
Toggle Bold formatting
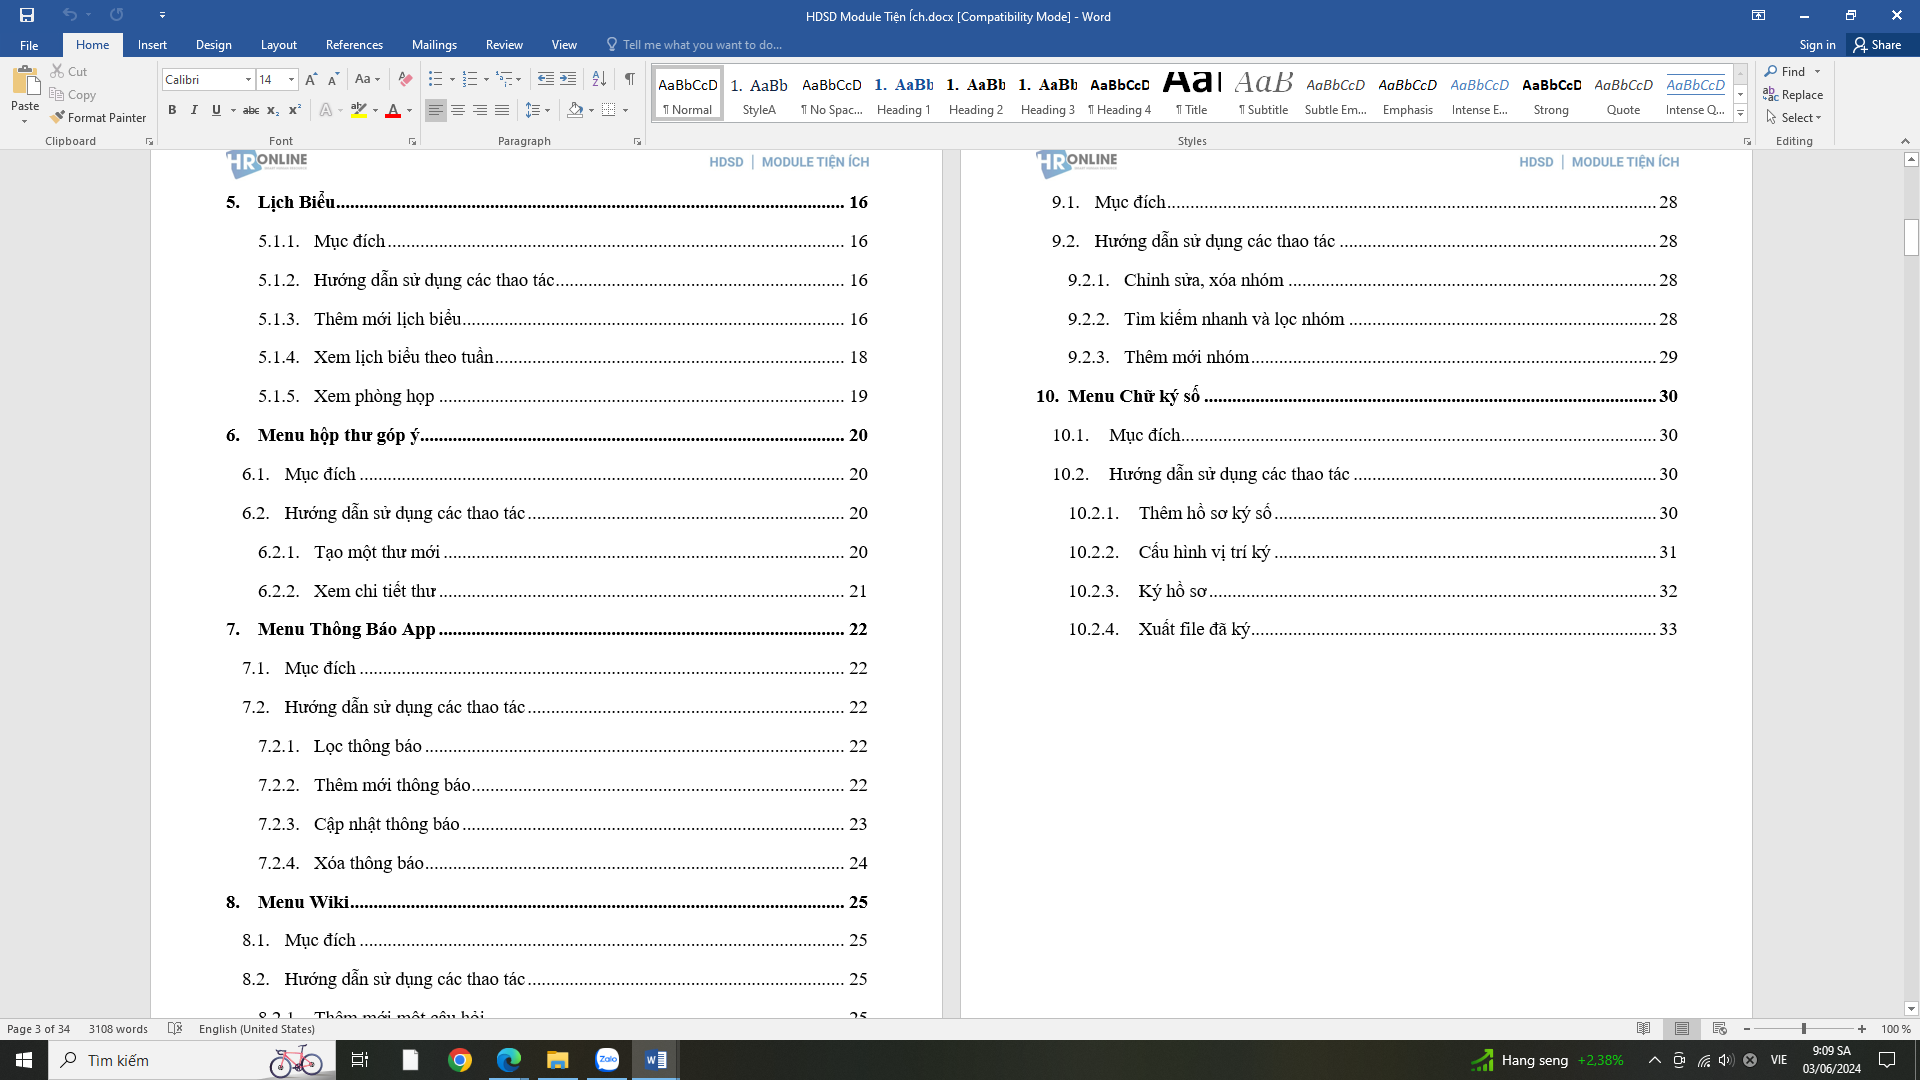tap(172, 110)
